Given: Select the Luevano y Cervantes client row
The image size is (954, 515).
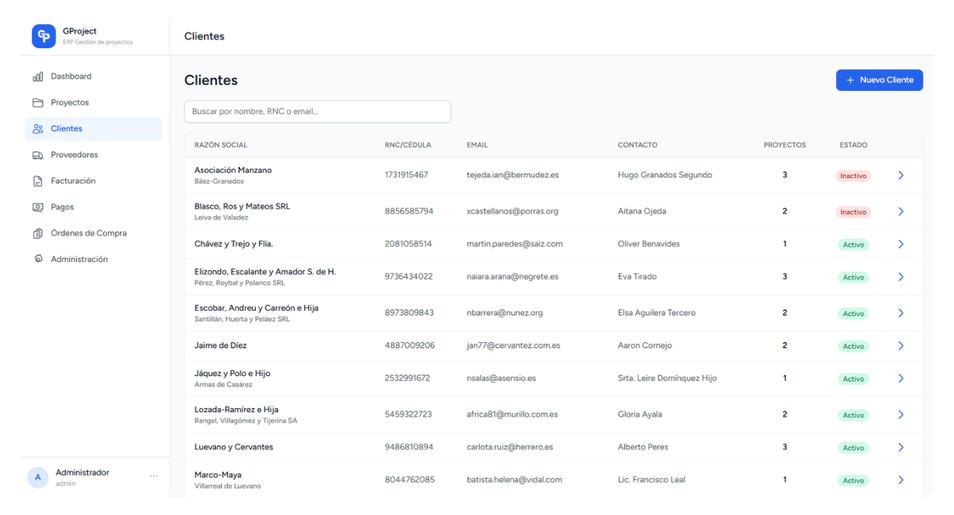Looking at the screenshot, I should (234, 447).
